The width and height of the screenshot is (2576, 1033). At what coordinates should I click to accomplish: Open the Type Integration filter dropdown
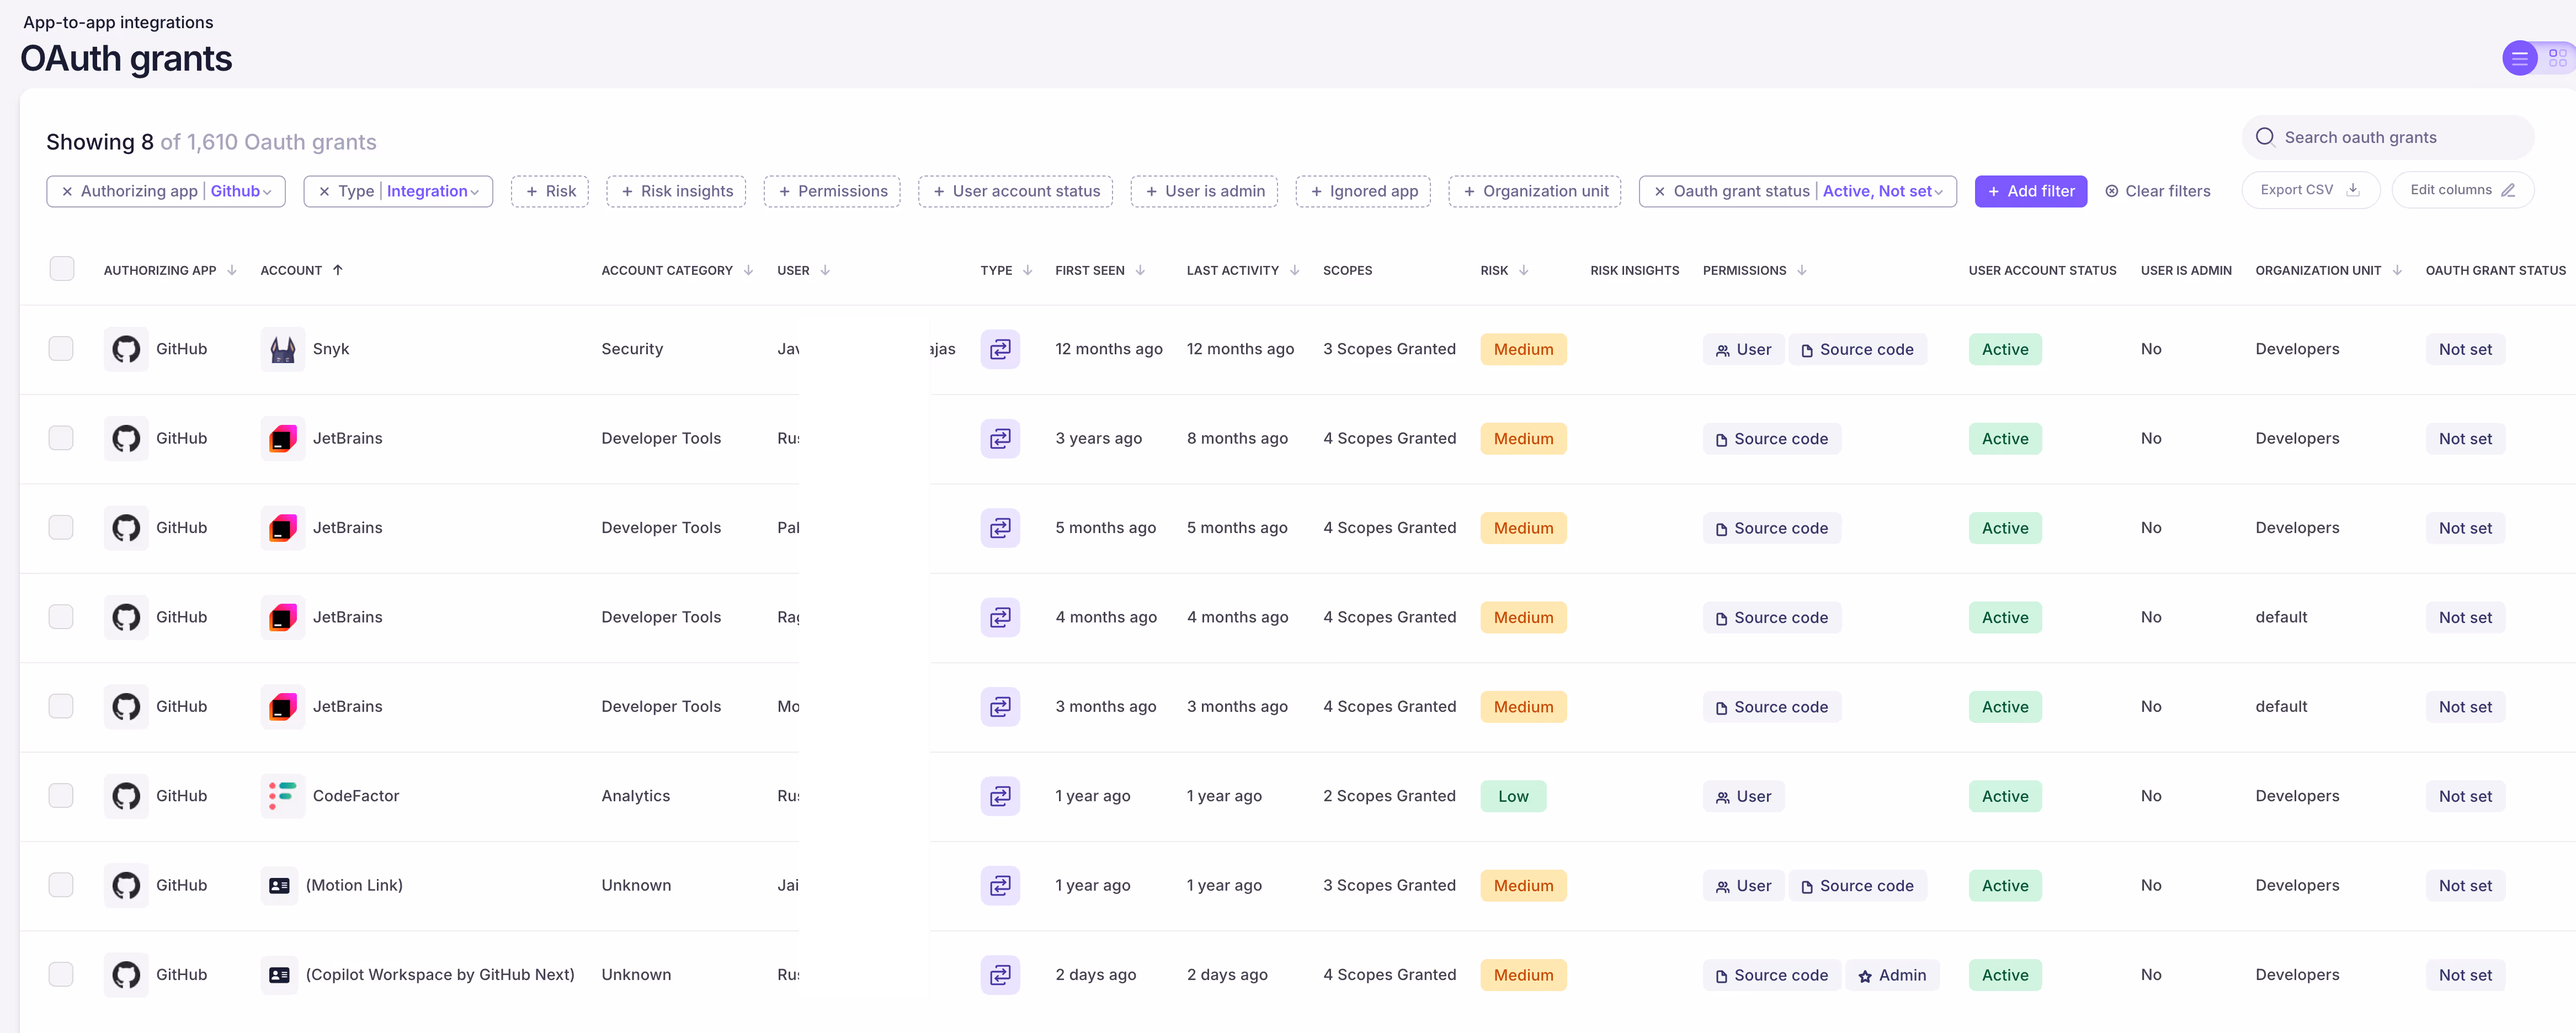[x=433, y=191]
